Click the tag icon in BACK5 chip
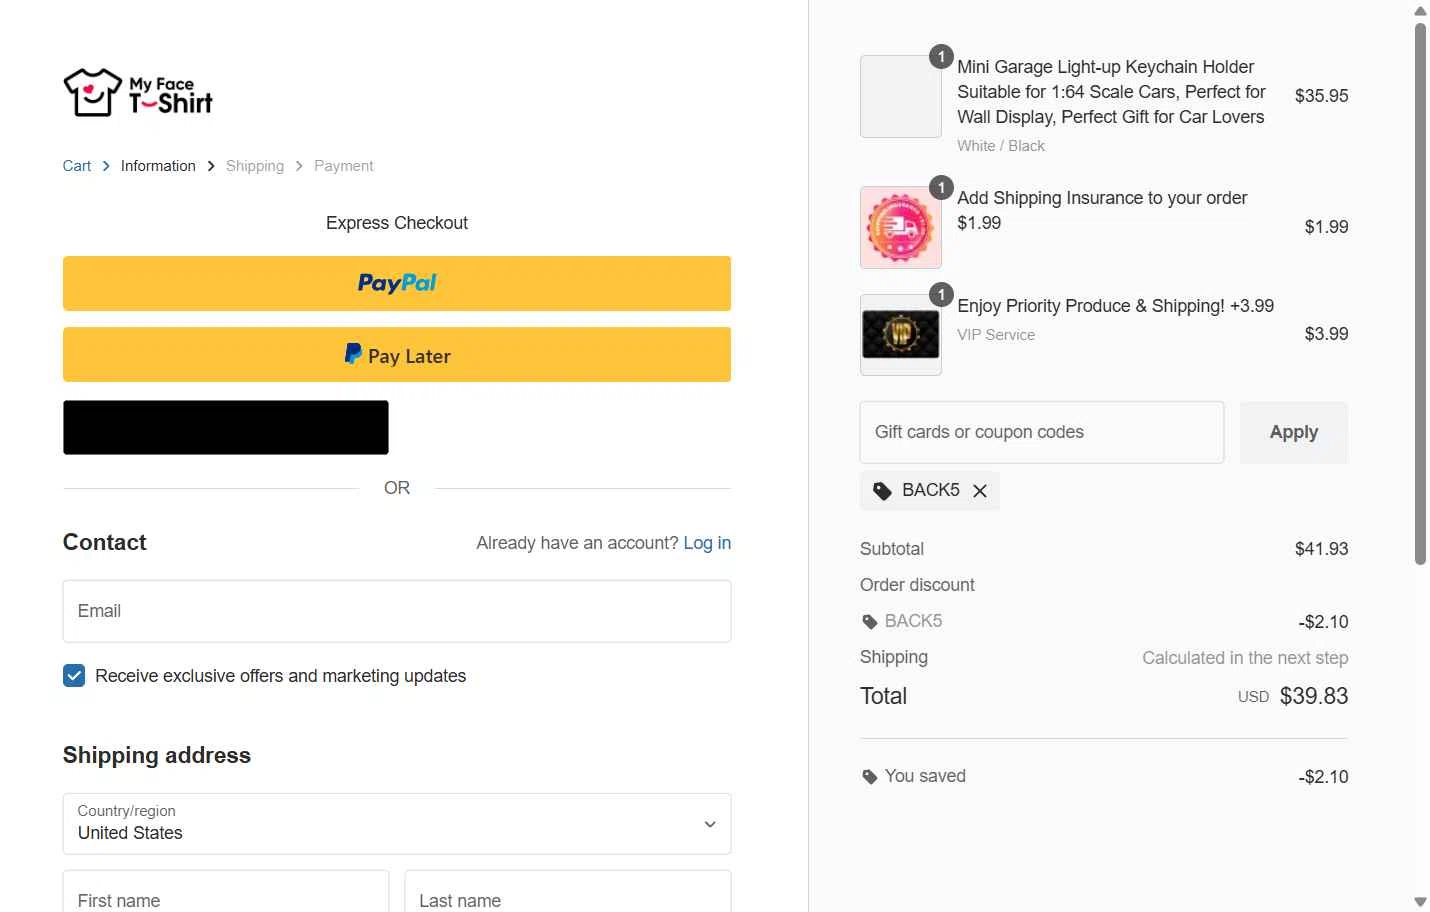 click(x=882, y=491)
